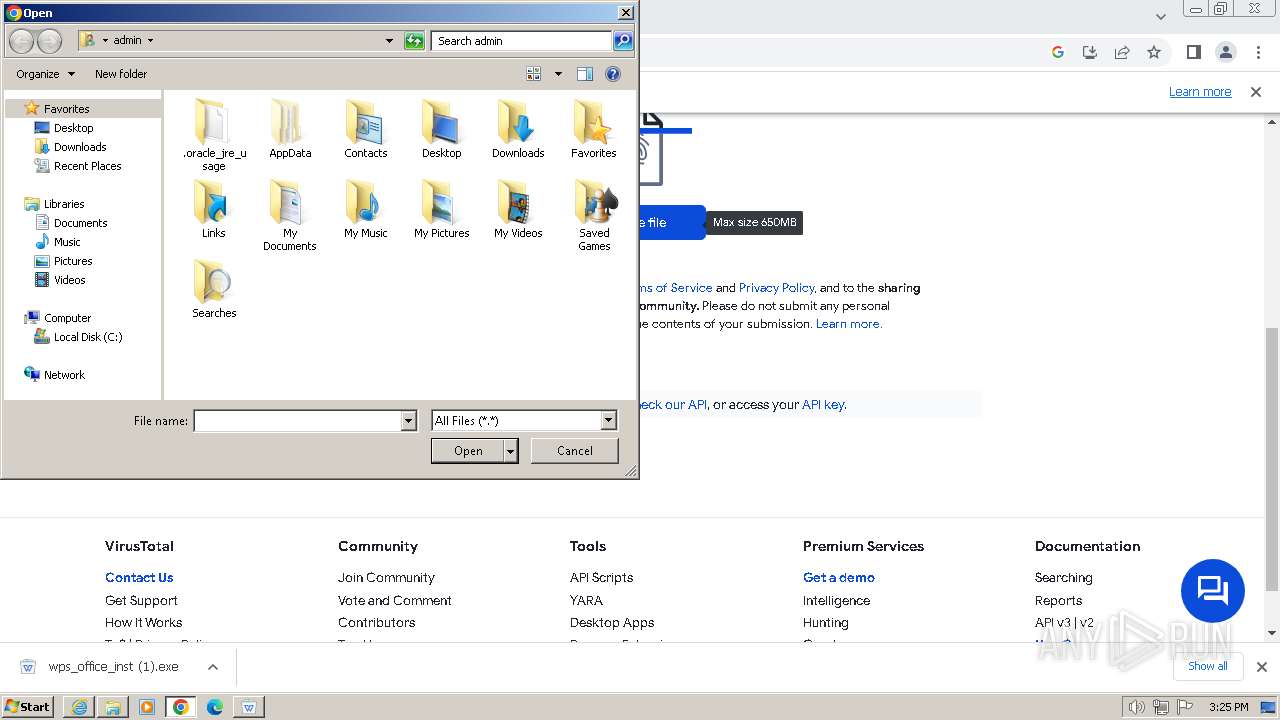1280x720 pixels.
Task: Click Show all downloads button
Action: [x=1208, y=667]
